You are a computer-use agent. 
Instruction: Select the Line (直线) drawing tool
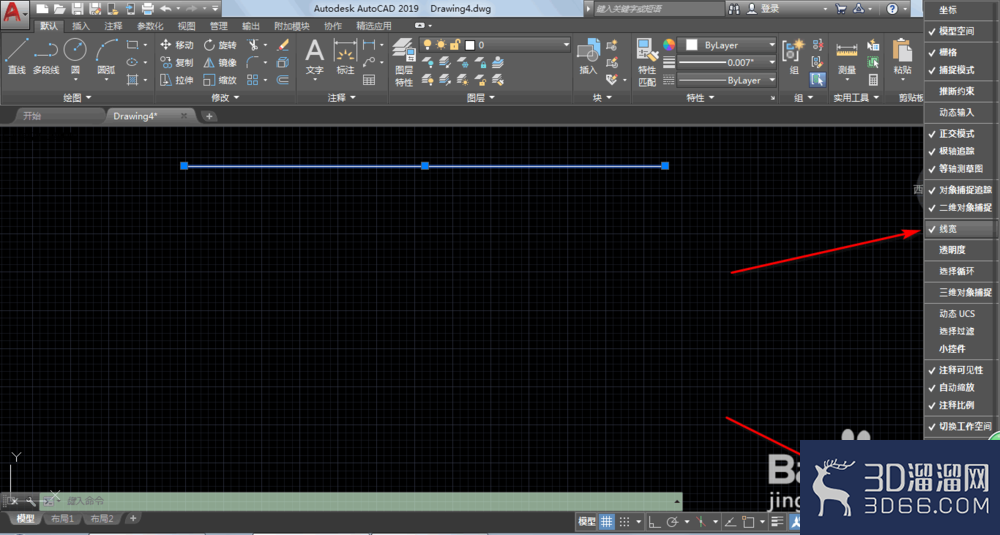tap(17, 57)
